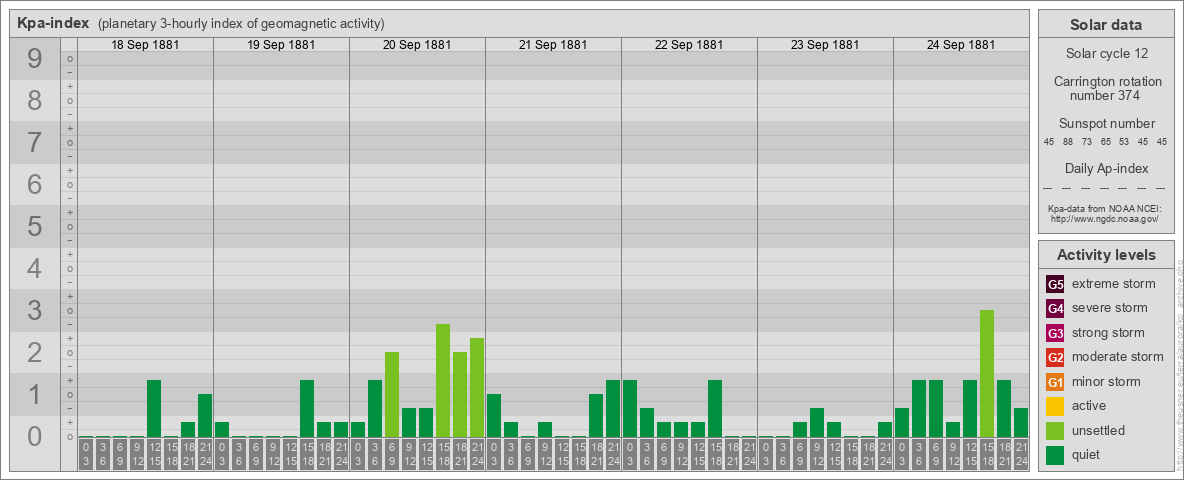The width and height of the screenshot is (1184, 480).
Task: Click the G4 severe storm legend icon
Action: click(1055, 308)
